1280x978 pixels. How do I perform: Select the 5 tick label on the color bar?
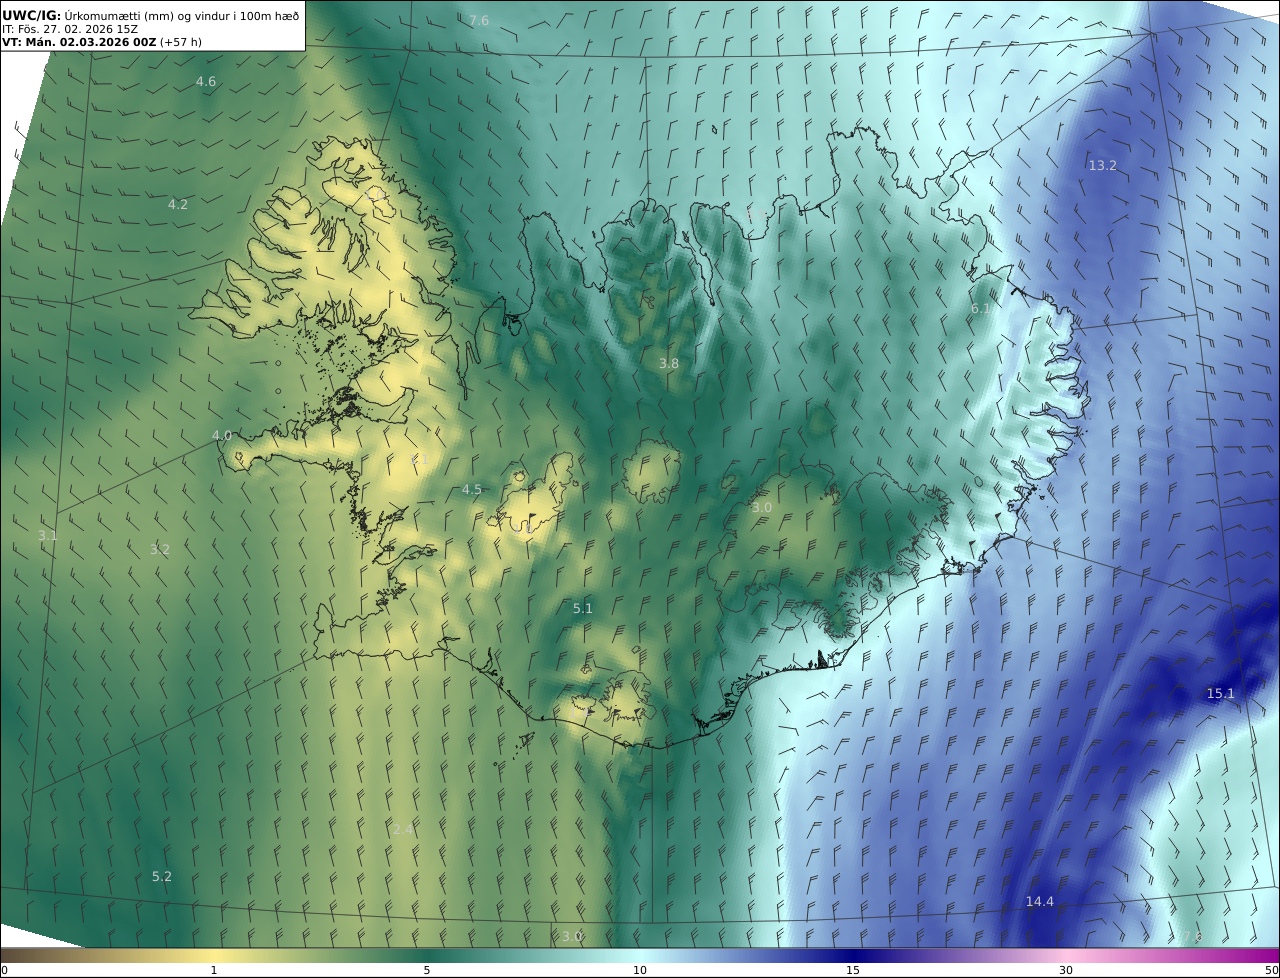pos(427,970)
